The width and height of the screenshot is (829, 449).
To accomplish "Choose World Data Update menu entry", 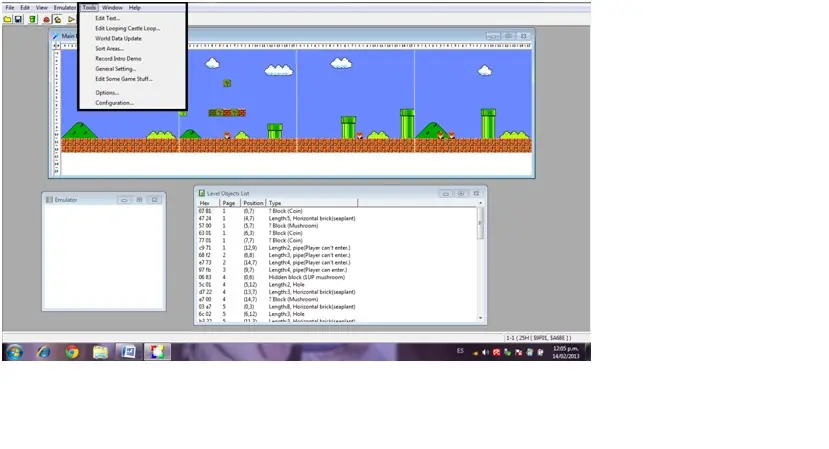I will coord(118,38).
